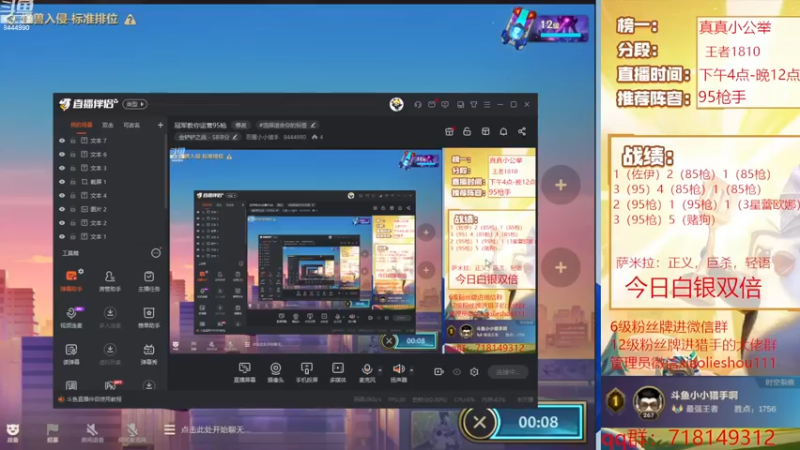Click lower plus button beside preview
The image size is (800, 450).
[x=561, y=267]
